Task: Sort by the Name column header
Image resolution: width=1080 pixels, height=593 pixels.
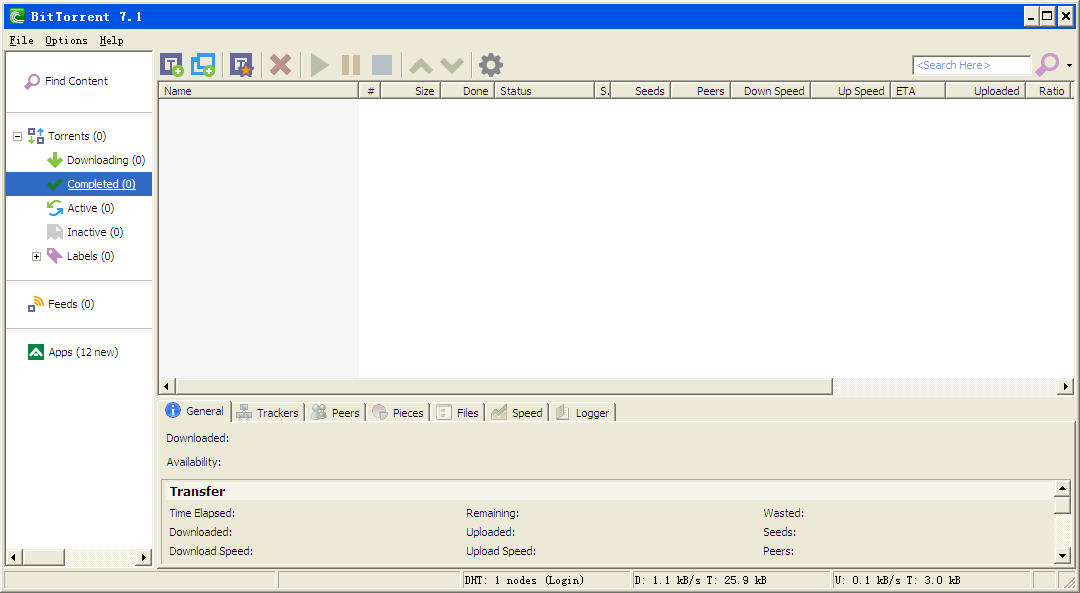Action: [x=258, y=91]
